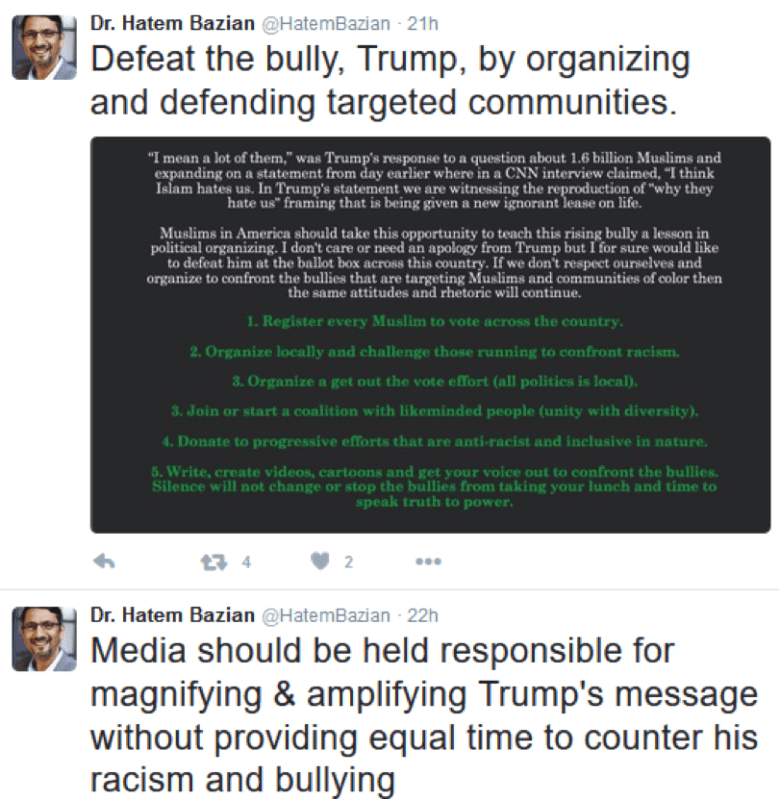The image size is (780, 800).
Task: Select 'I mean a lot of them' paragraph in image
Action: click(435, 180)
